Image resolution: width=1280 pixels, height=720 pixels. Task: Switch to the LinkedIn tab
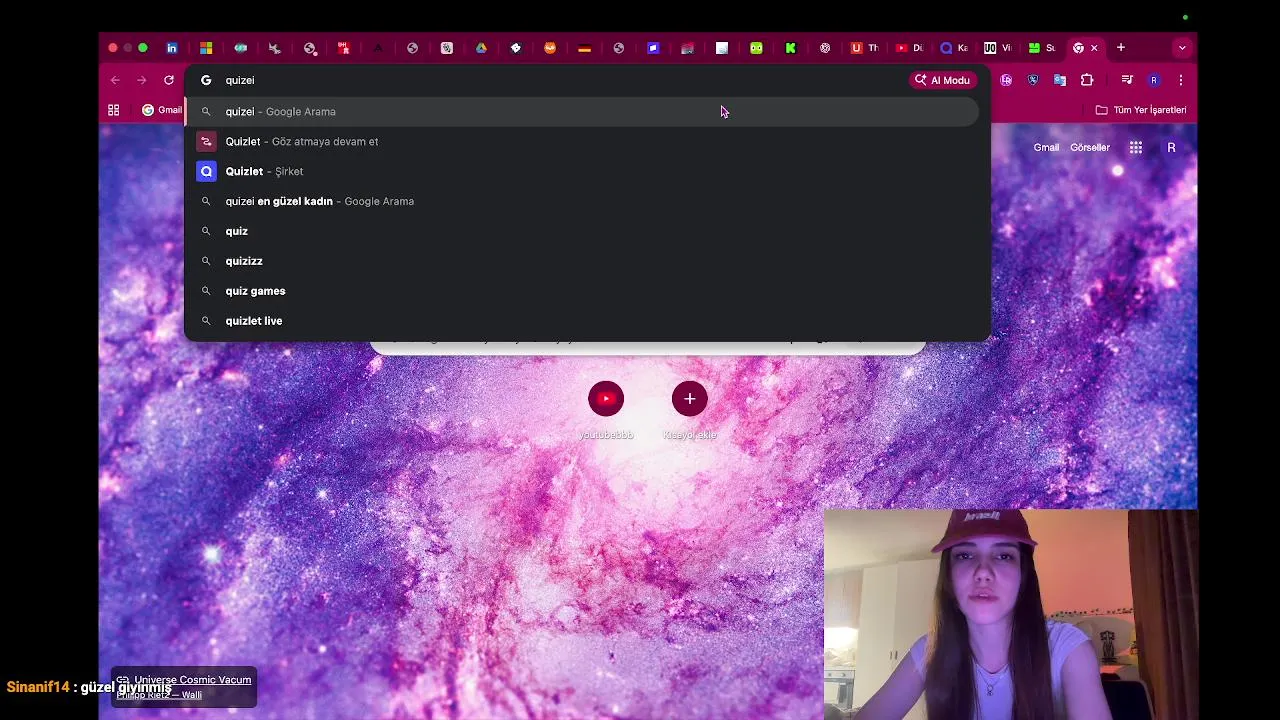[x=172, y=48]
